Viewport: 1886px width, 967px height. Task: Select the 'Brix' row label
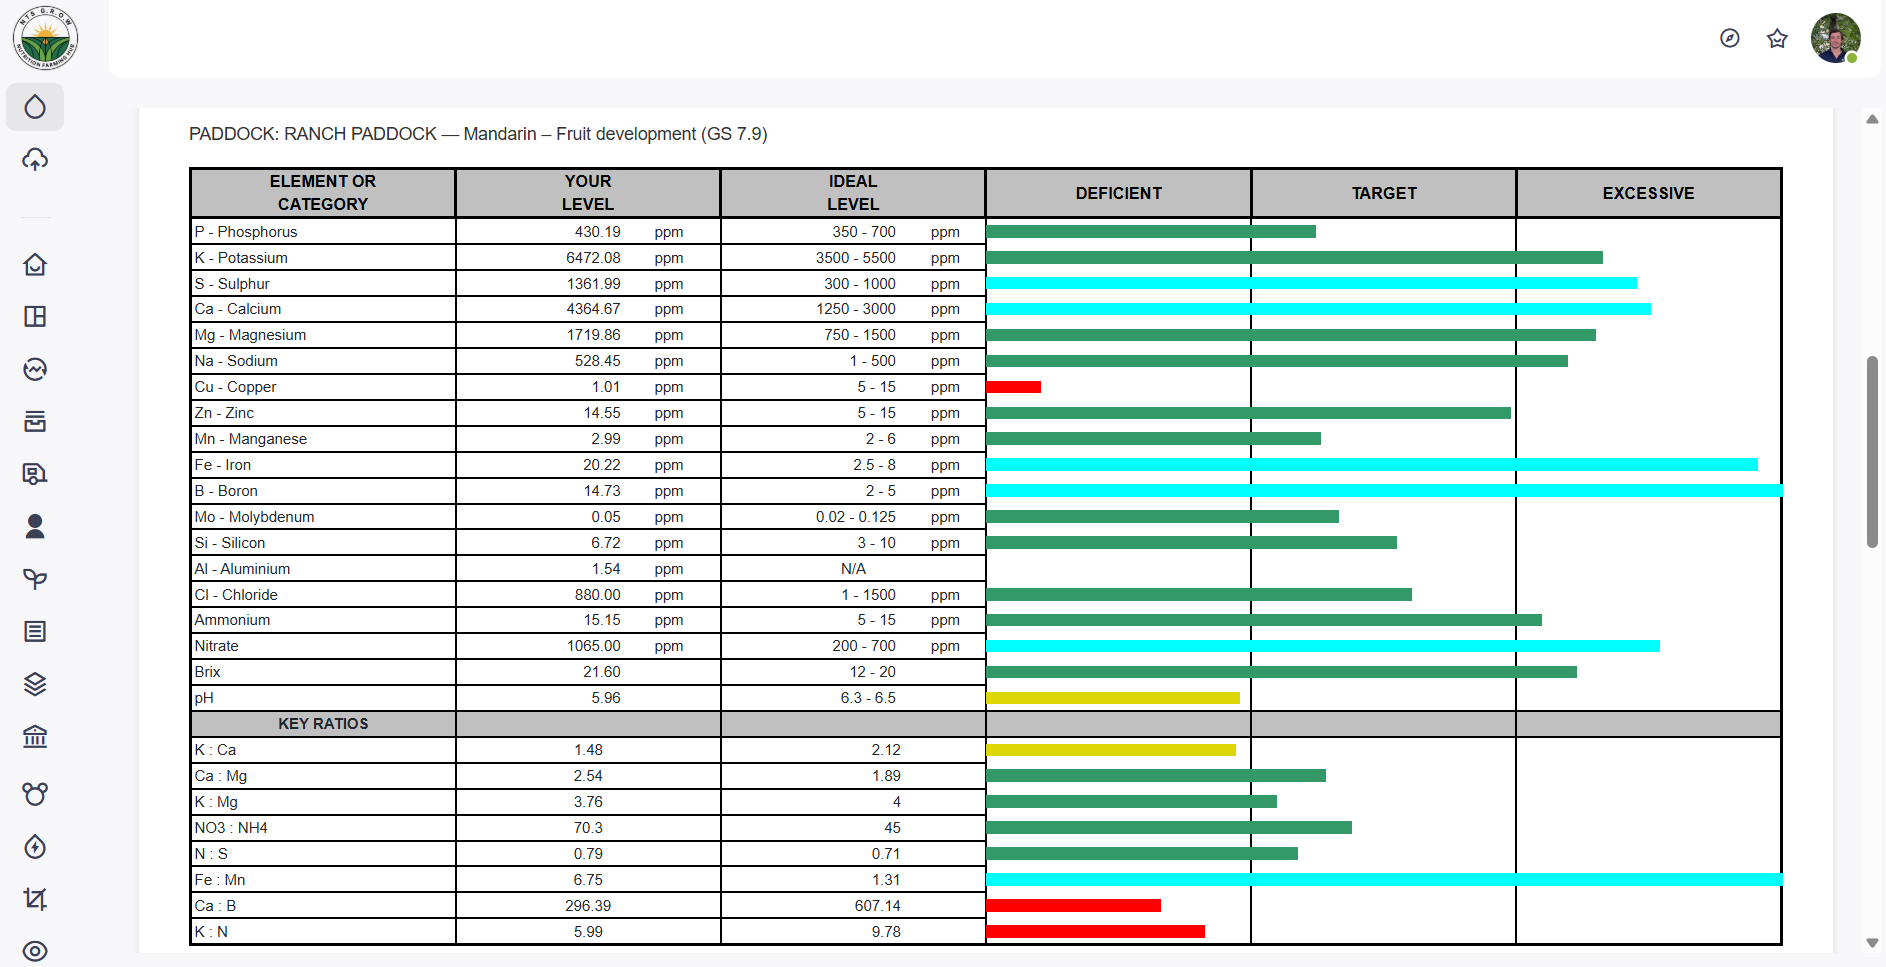click(x=207, y=672)
